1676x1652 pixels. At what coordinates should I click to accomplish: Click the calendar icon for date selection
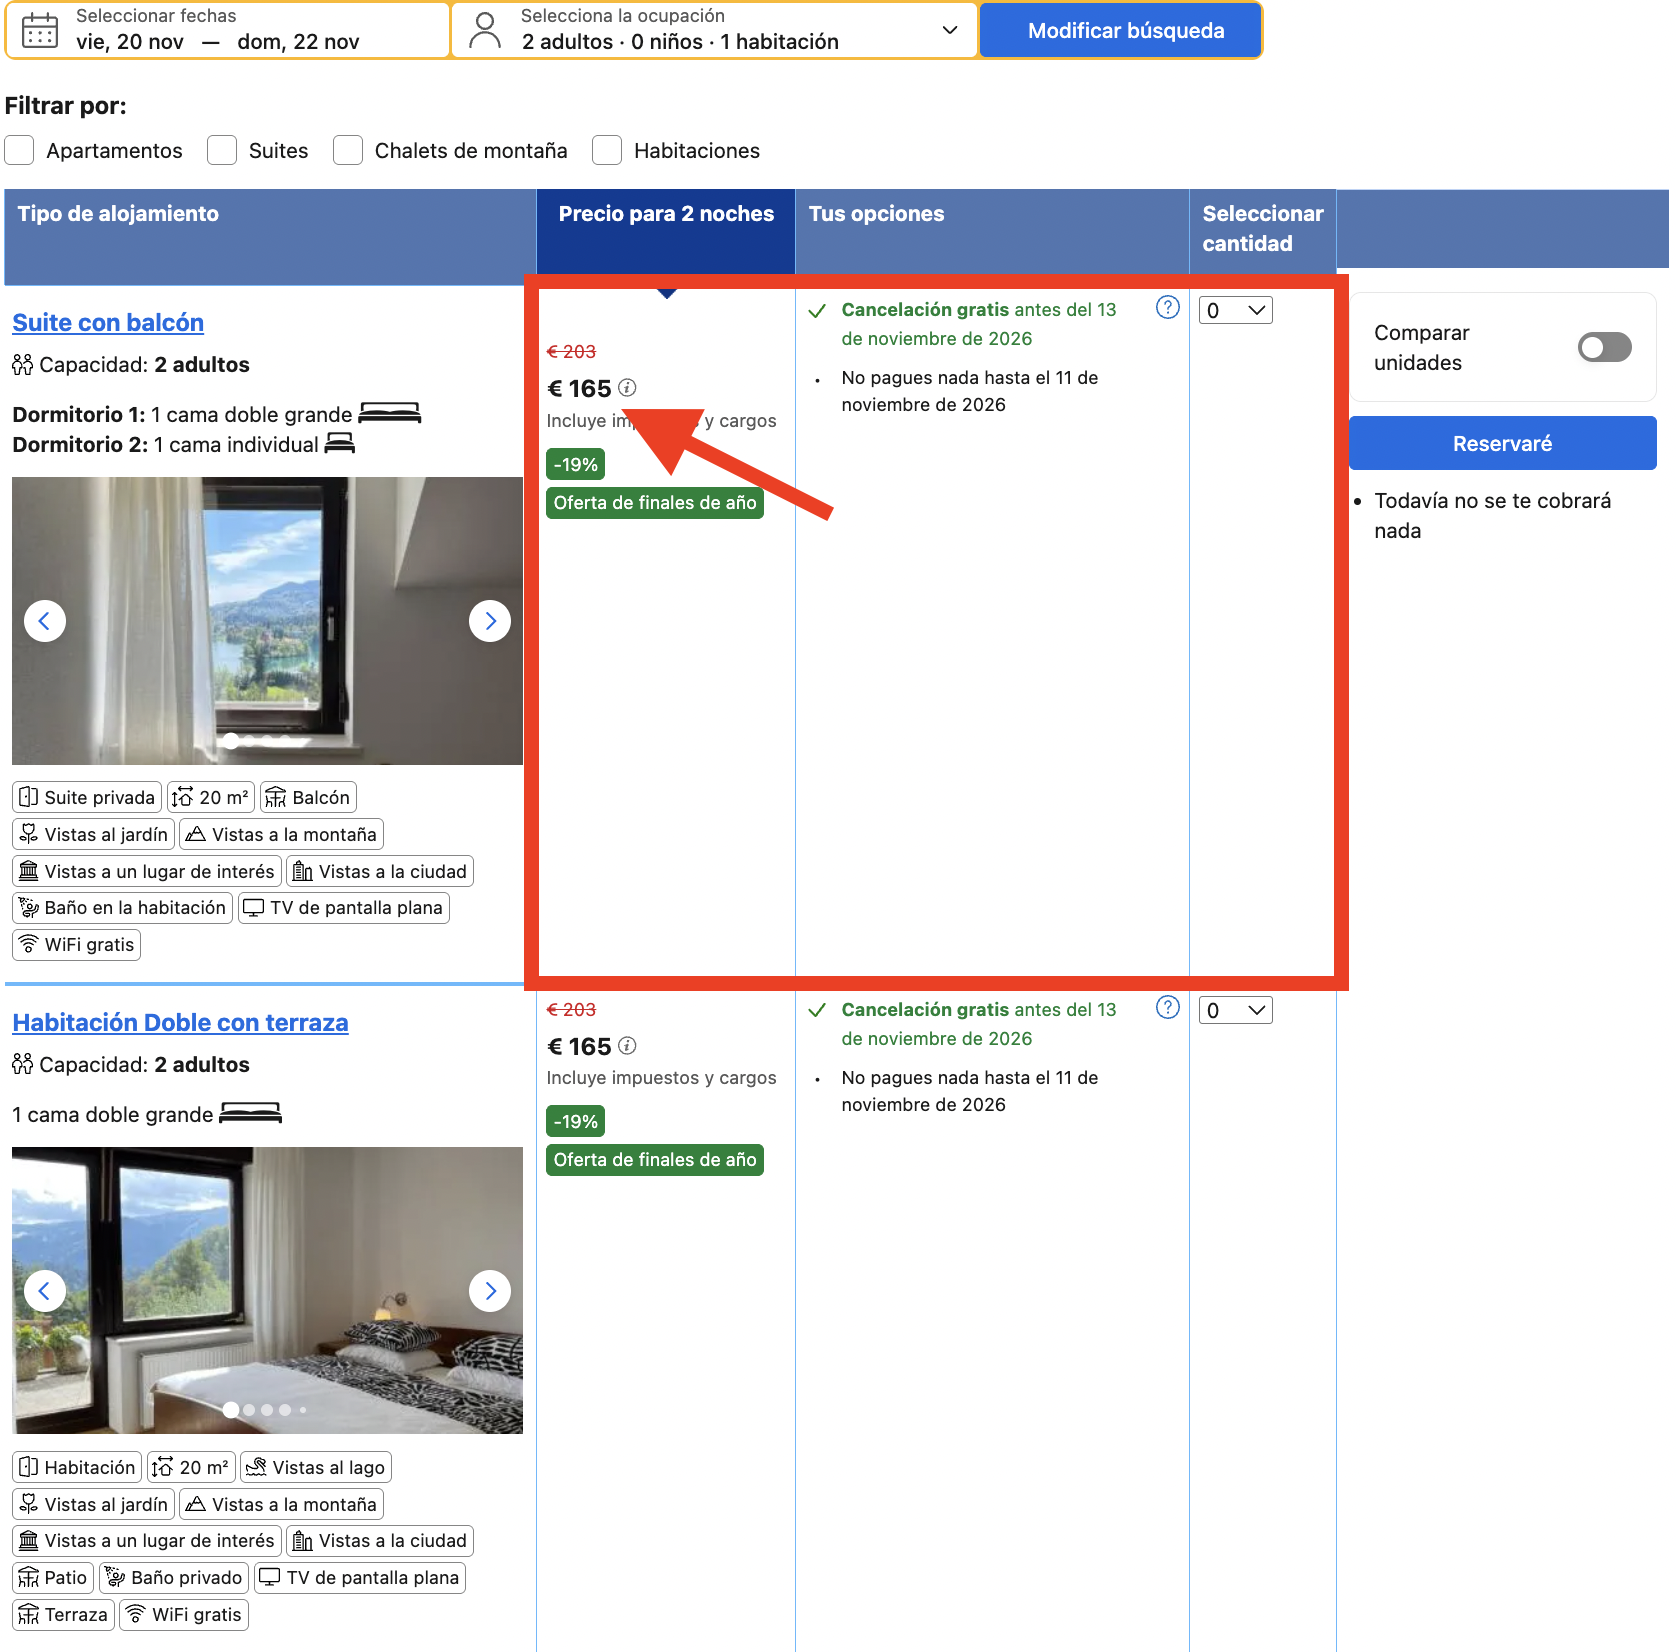(40, 30)
